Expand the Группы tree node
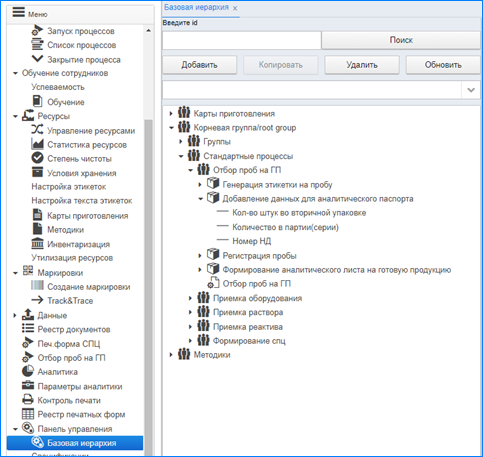The width and height of the screenshot is (483, 457). click(181, 142)
